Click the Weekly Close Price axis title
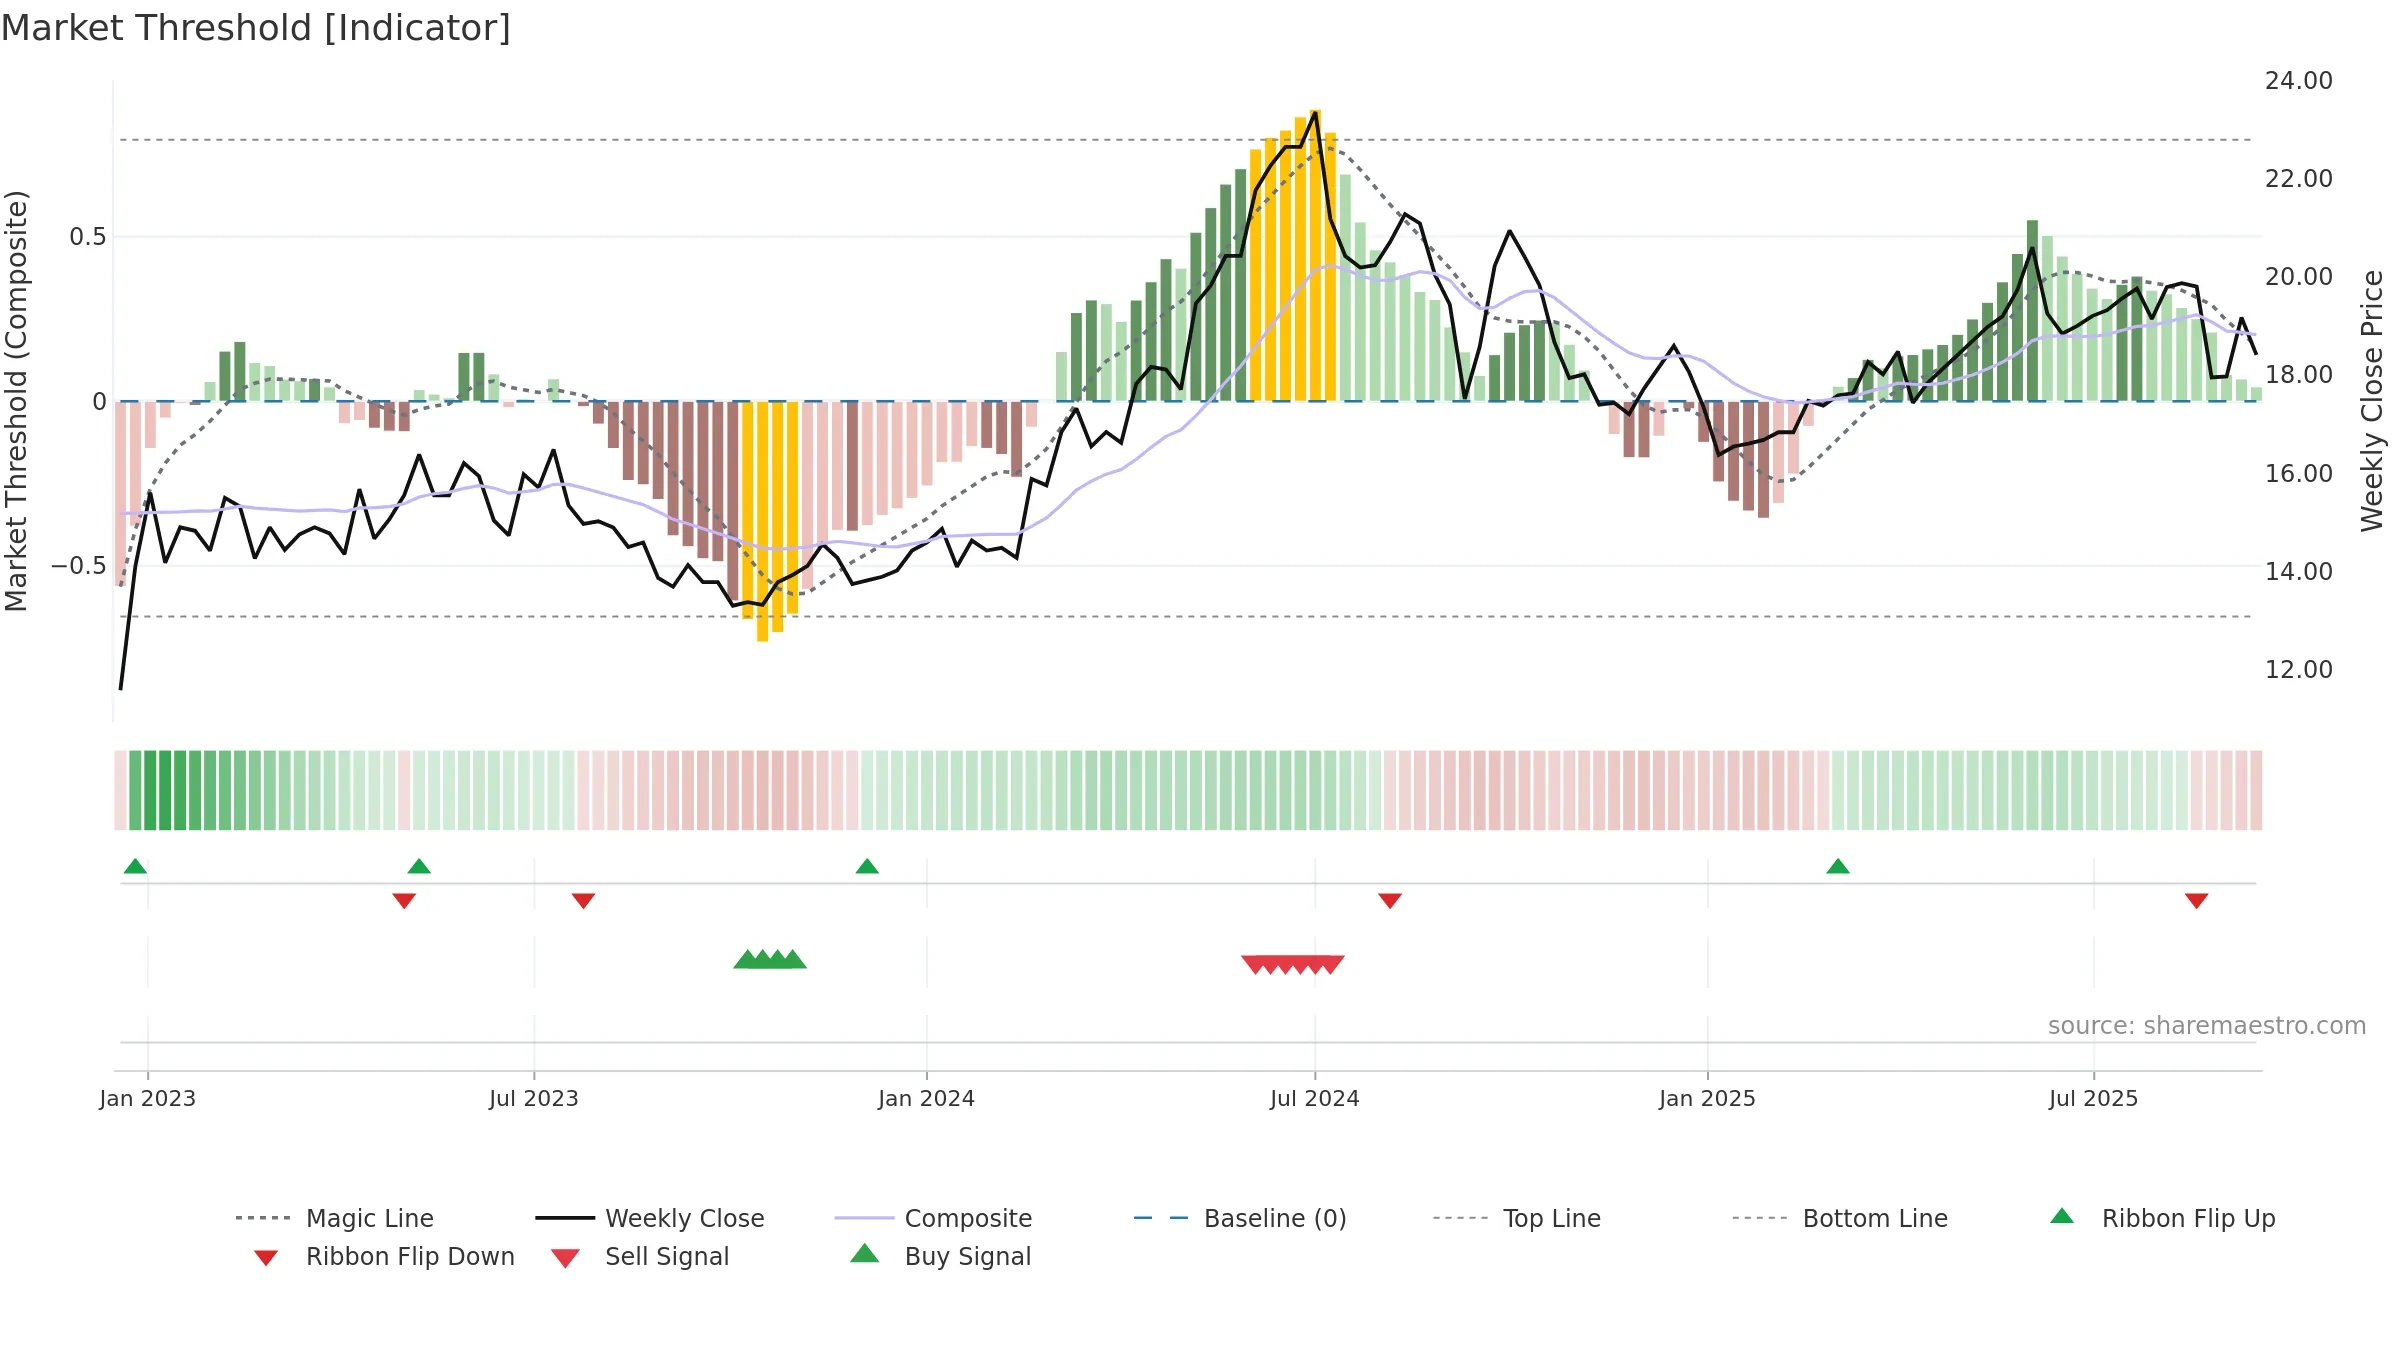Image resolution: width=2400 pixels, height=1350 pixels. (x=2372, y=401)
